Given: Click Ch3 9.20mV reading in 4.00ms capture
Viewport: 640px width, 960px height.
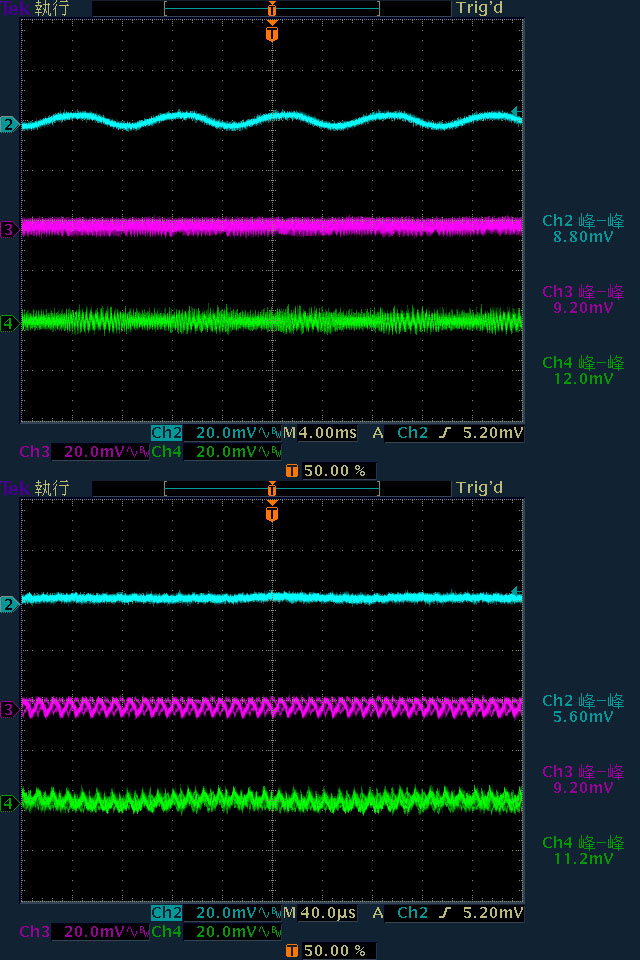Looking at the screenshot, I should coord(583,308).
